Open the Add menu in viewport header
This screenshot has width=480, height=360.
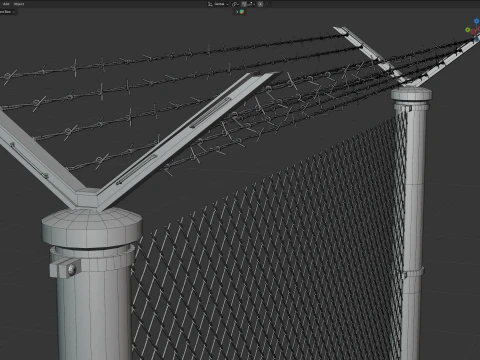(x=6, y=4)
